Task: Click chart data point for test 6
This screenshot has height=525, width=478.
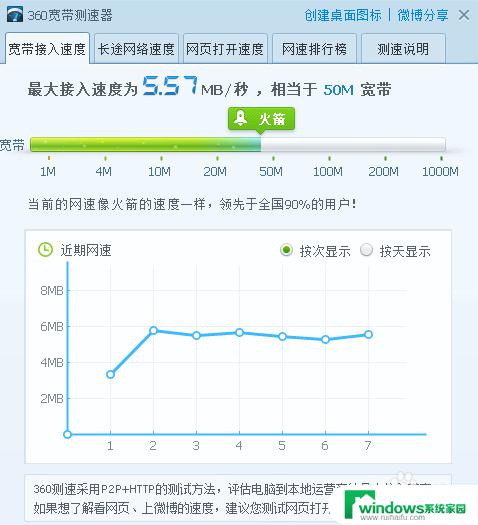Action: pos(325,340)
